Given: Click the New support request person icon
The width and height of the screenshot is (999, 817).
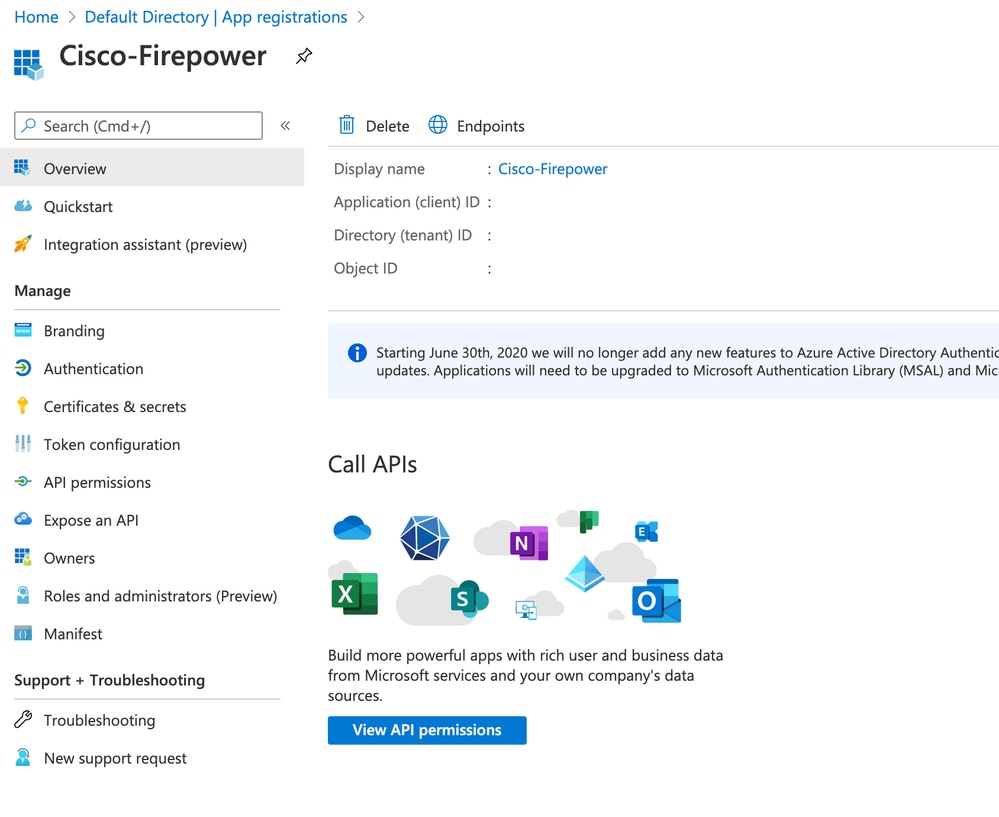Looking at the screenshot, I should click(x=23, y=757).
